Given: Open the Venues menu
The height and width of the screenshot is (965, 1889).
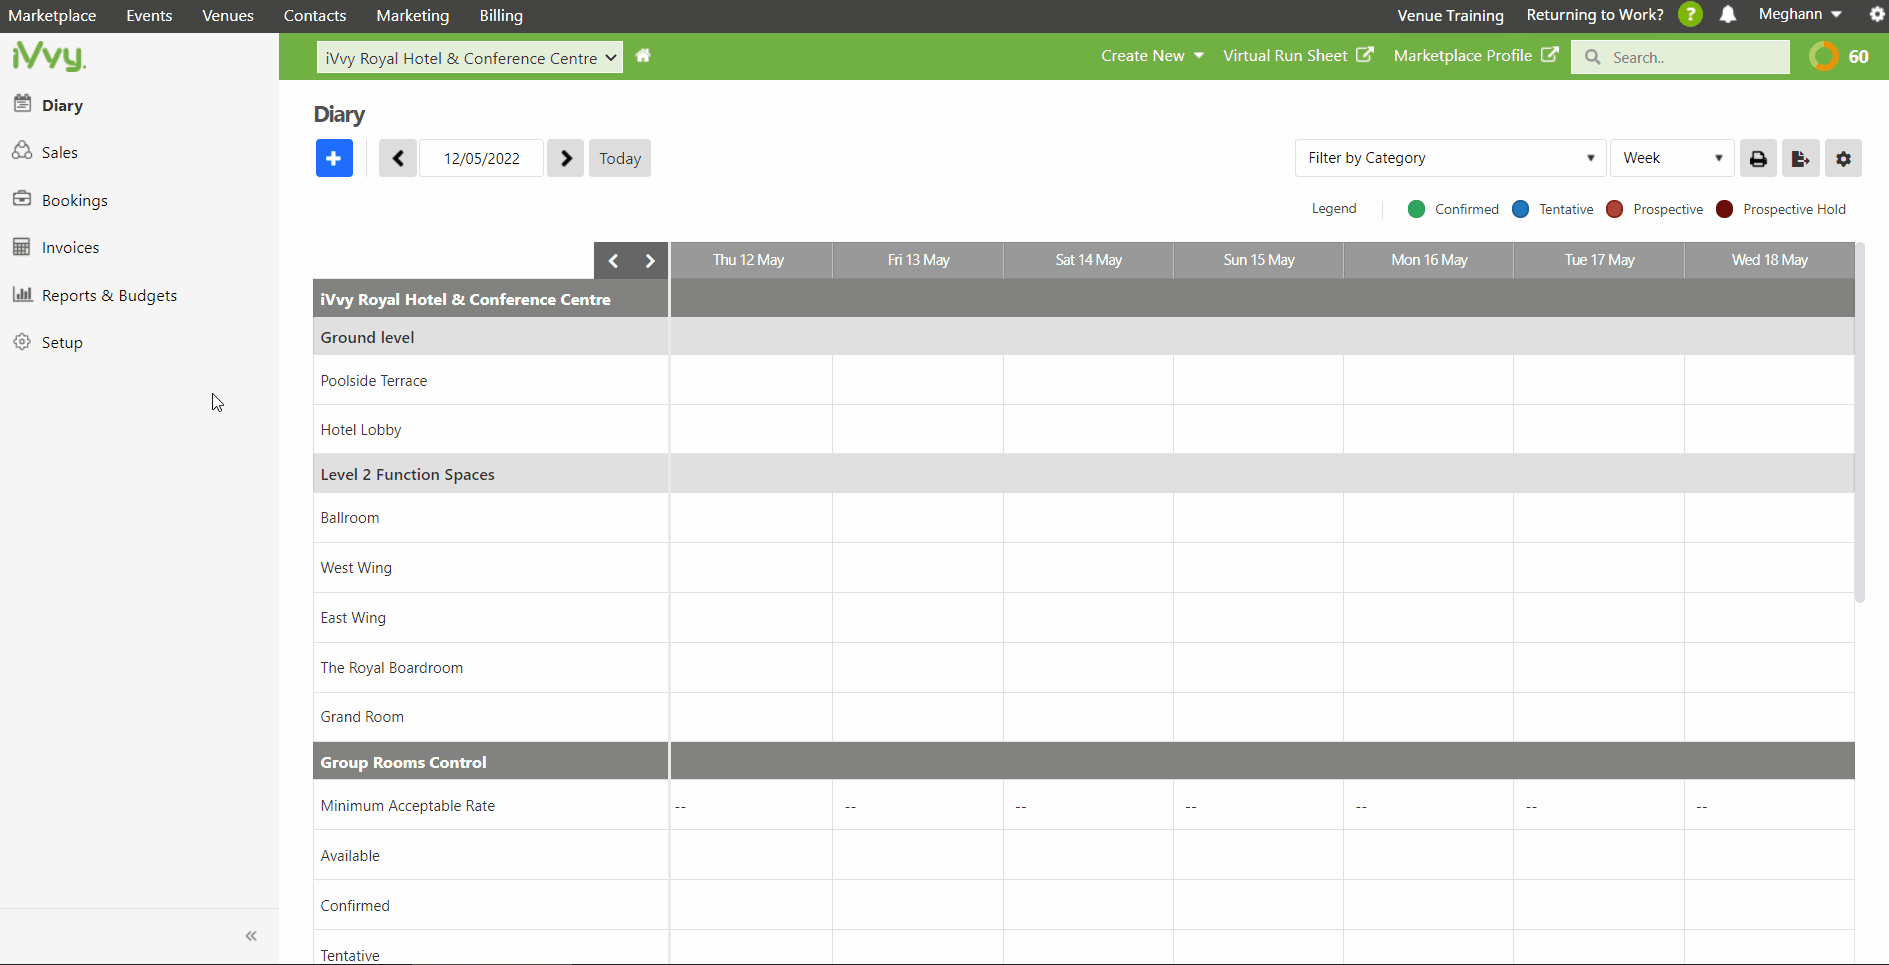Looking at the screenshot, I should 228,16.
